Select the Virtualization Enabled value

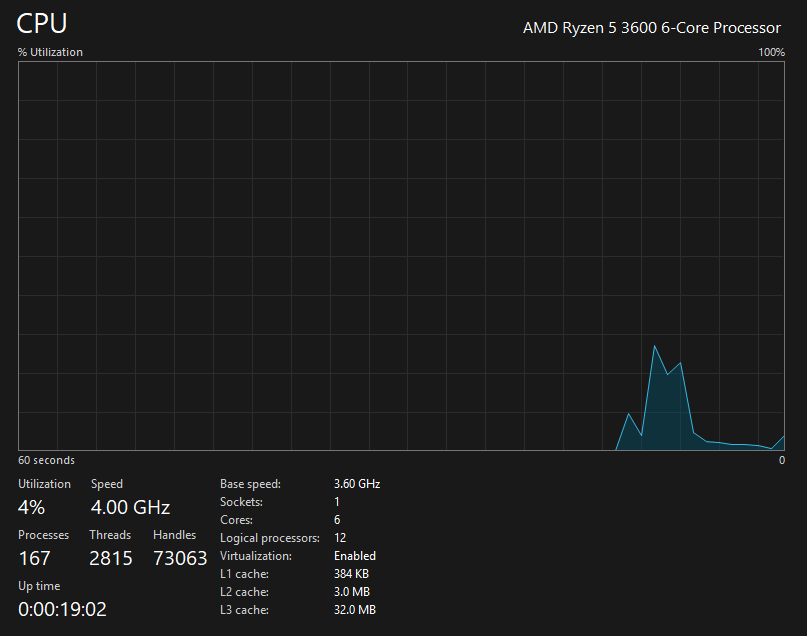[x=355, y=556]
